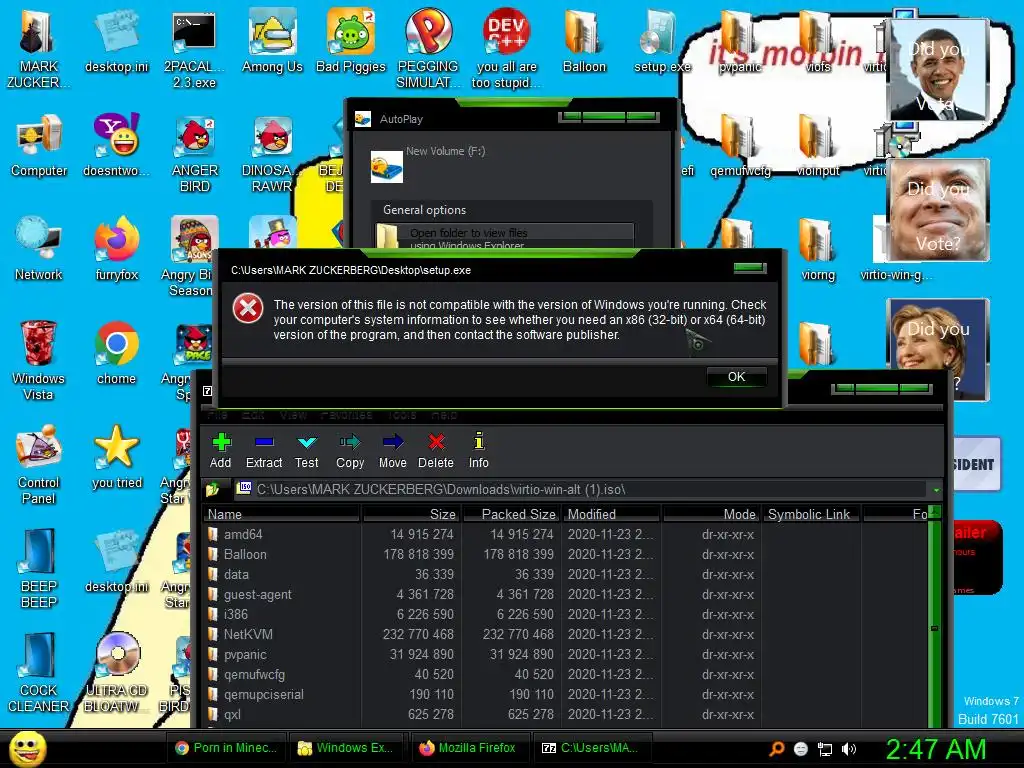Click the Move arrow tool
Image resolution: width=1024 pixels, height=768 pixels.
click(x=392, y=450)
